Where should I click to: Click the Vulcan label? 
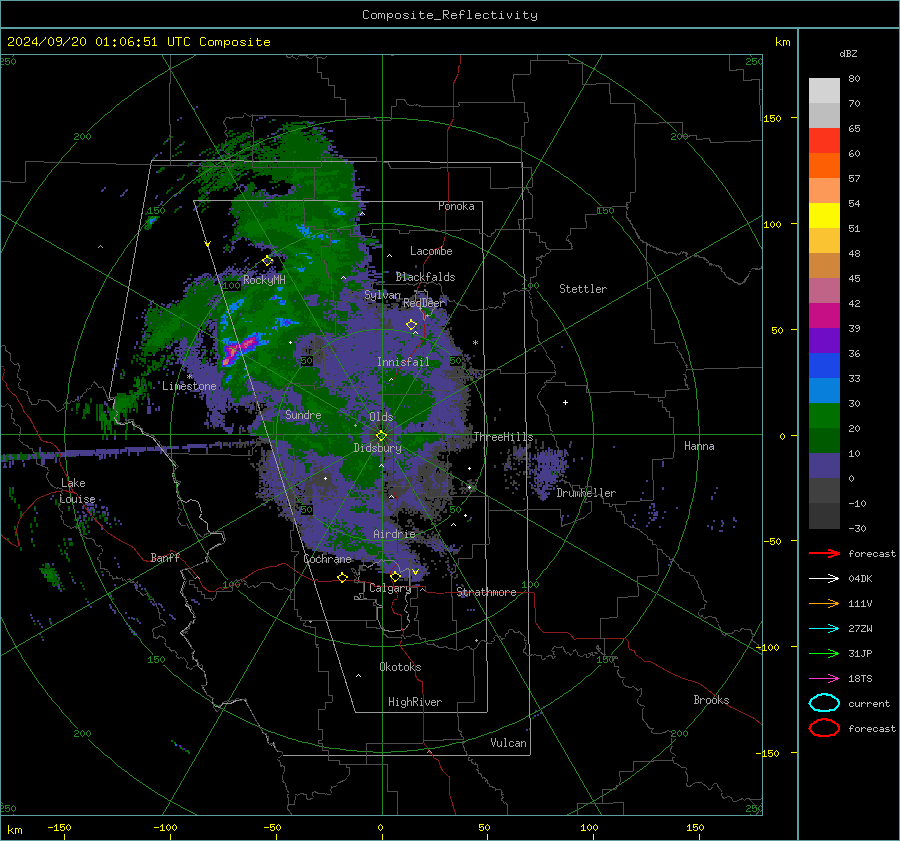[508, 743]
